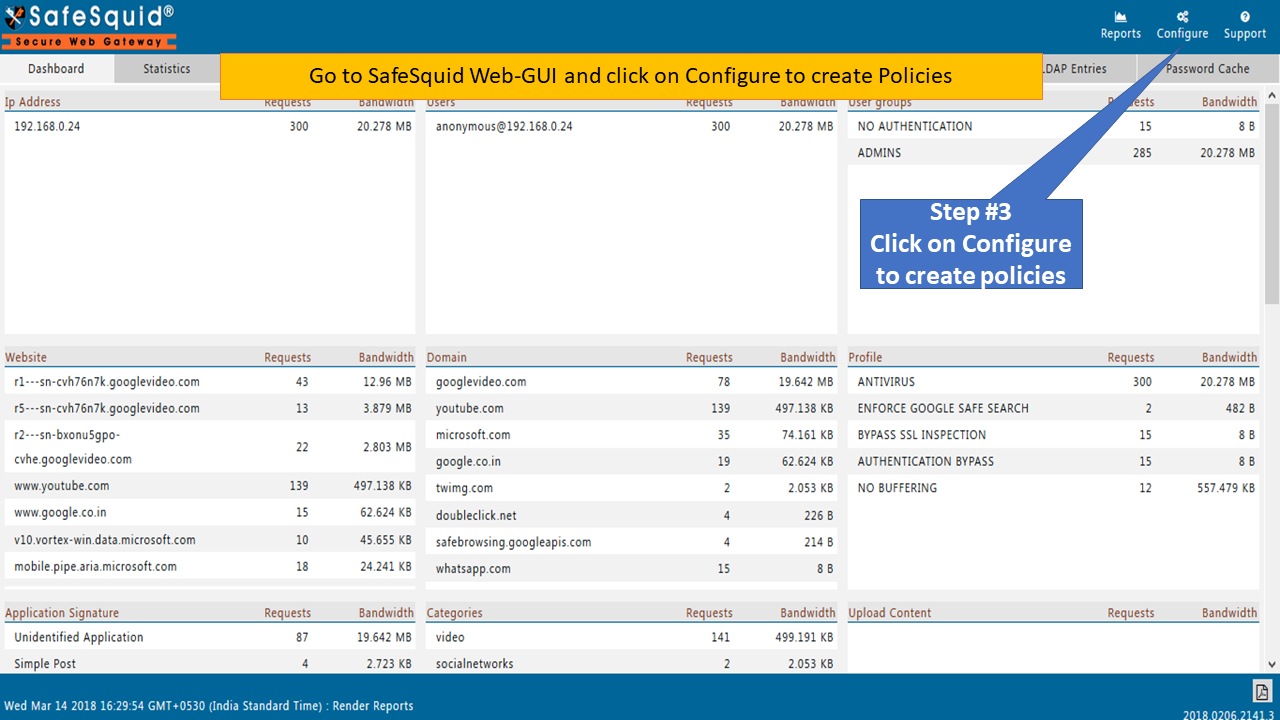The width and height of the screenshot is (1280, 720).
Task: Open the Statistics tab
Action: pos(167,69)
